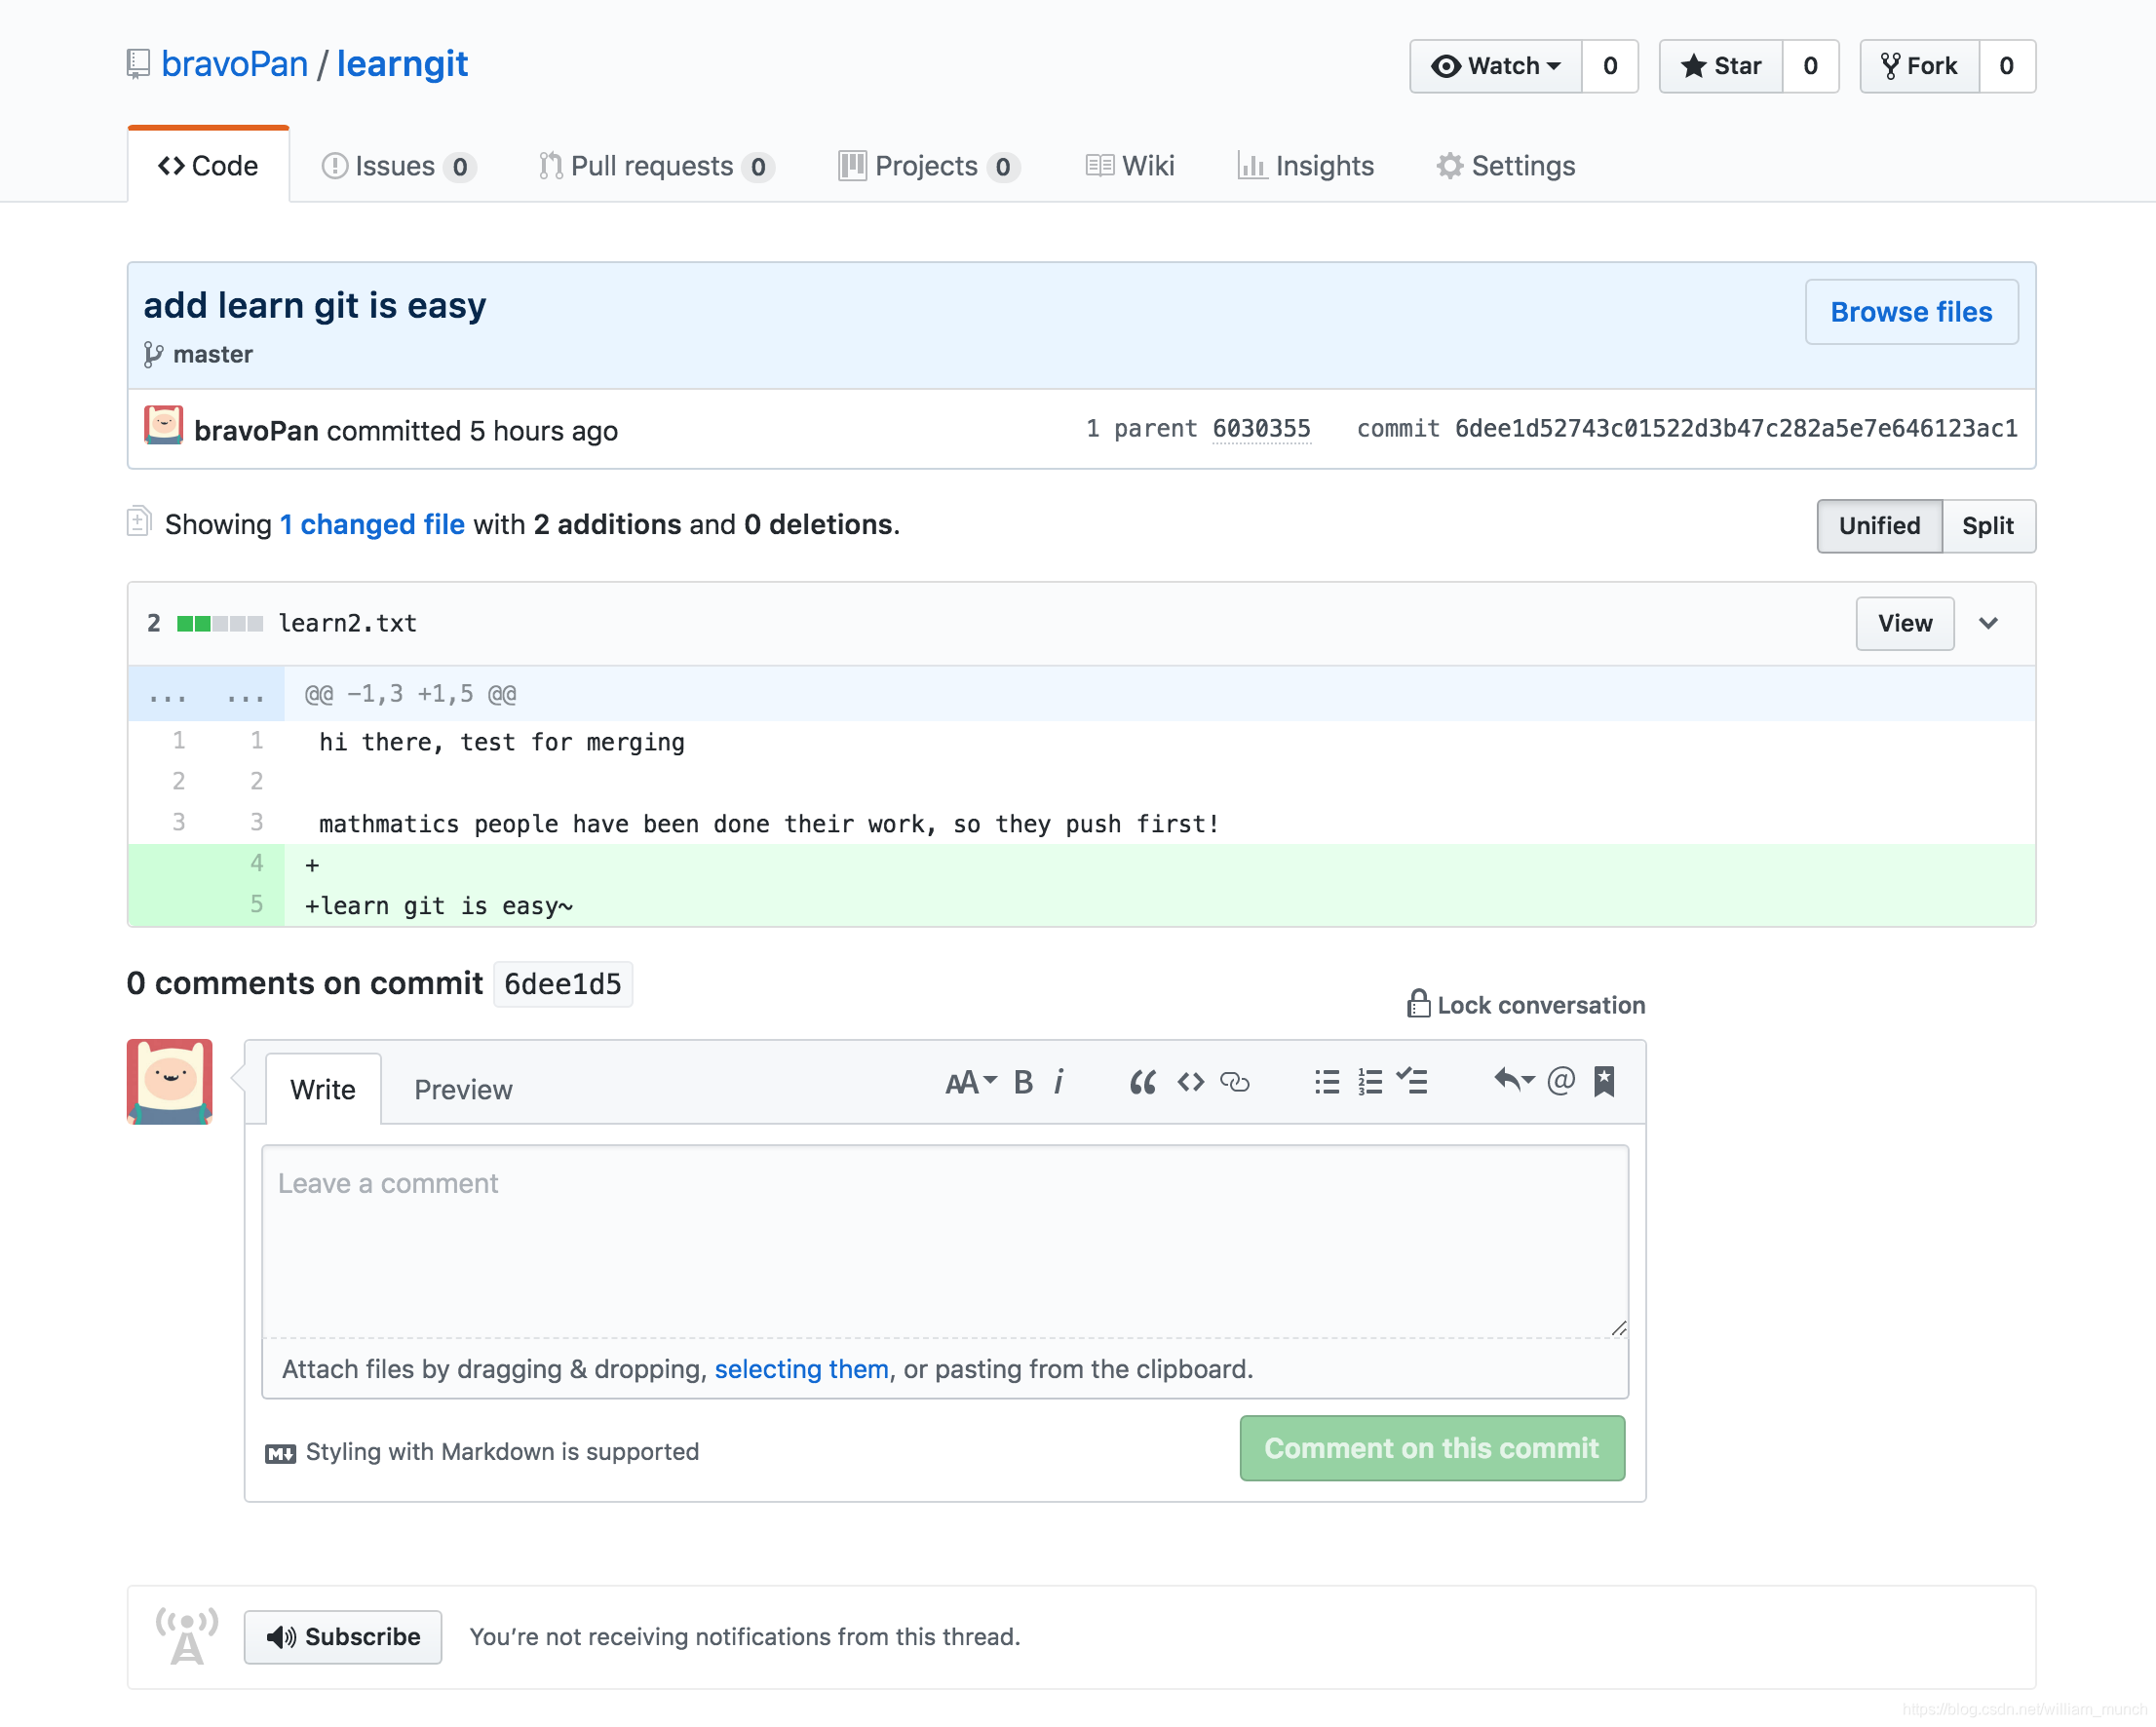Click the Lock conversation padlock

(1418, 1004)
